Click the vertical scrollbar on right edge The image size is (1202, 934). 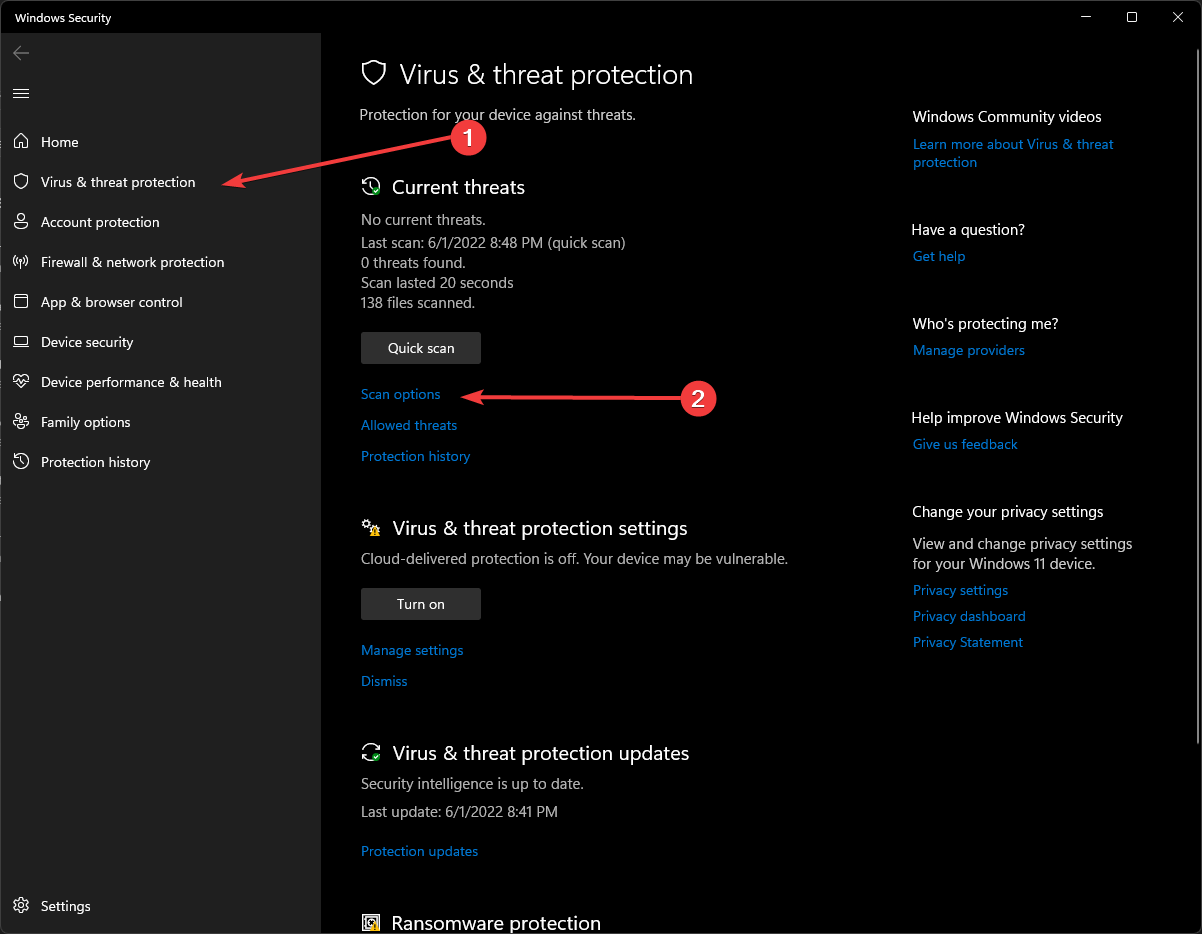pos(1196,400)
